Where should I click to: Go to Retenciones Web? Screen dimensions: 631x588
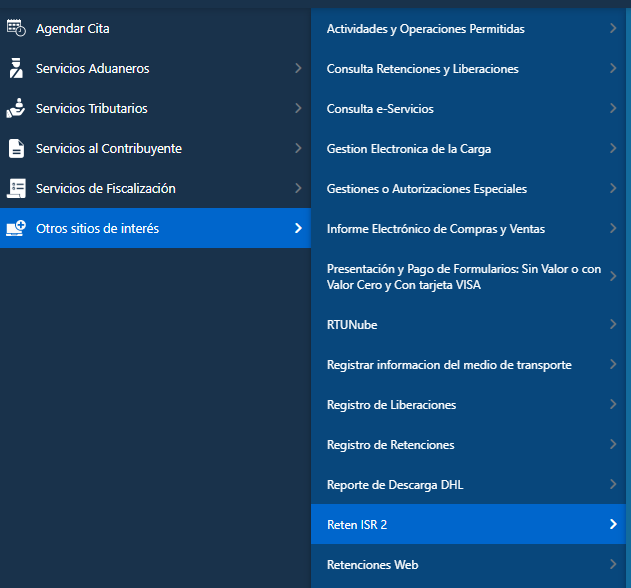(372, 565)
